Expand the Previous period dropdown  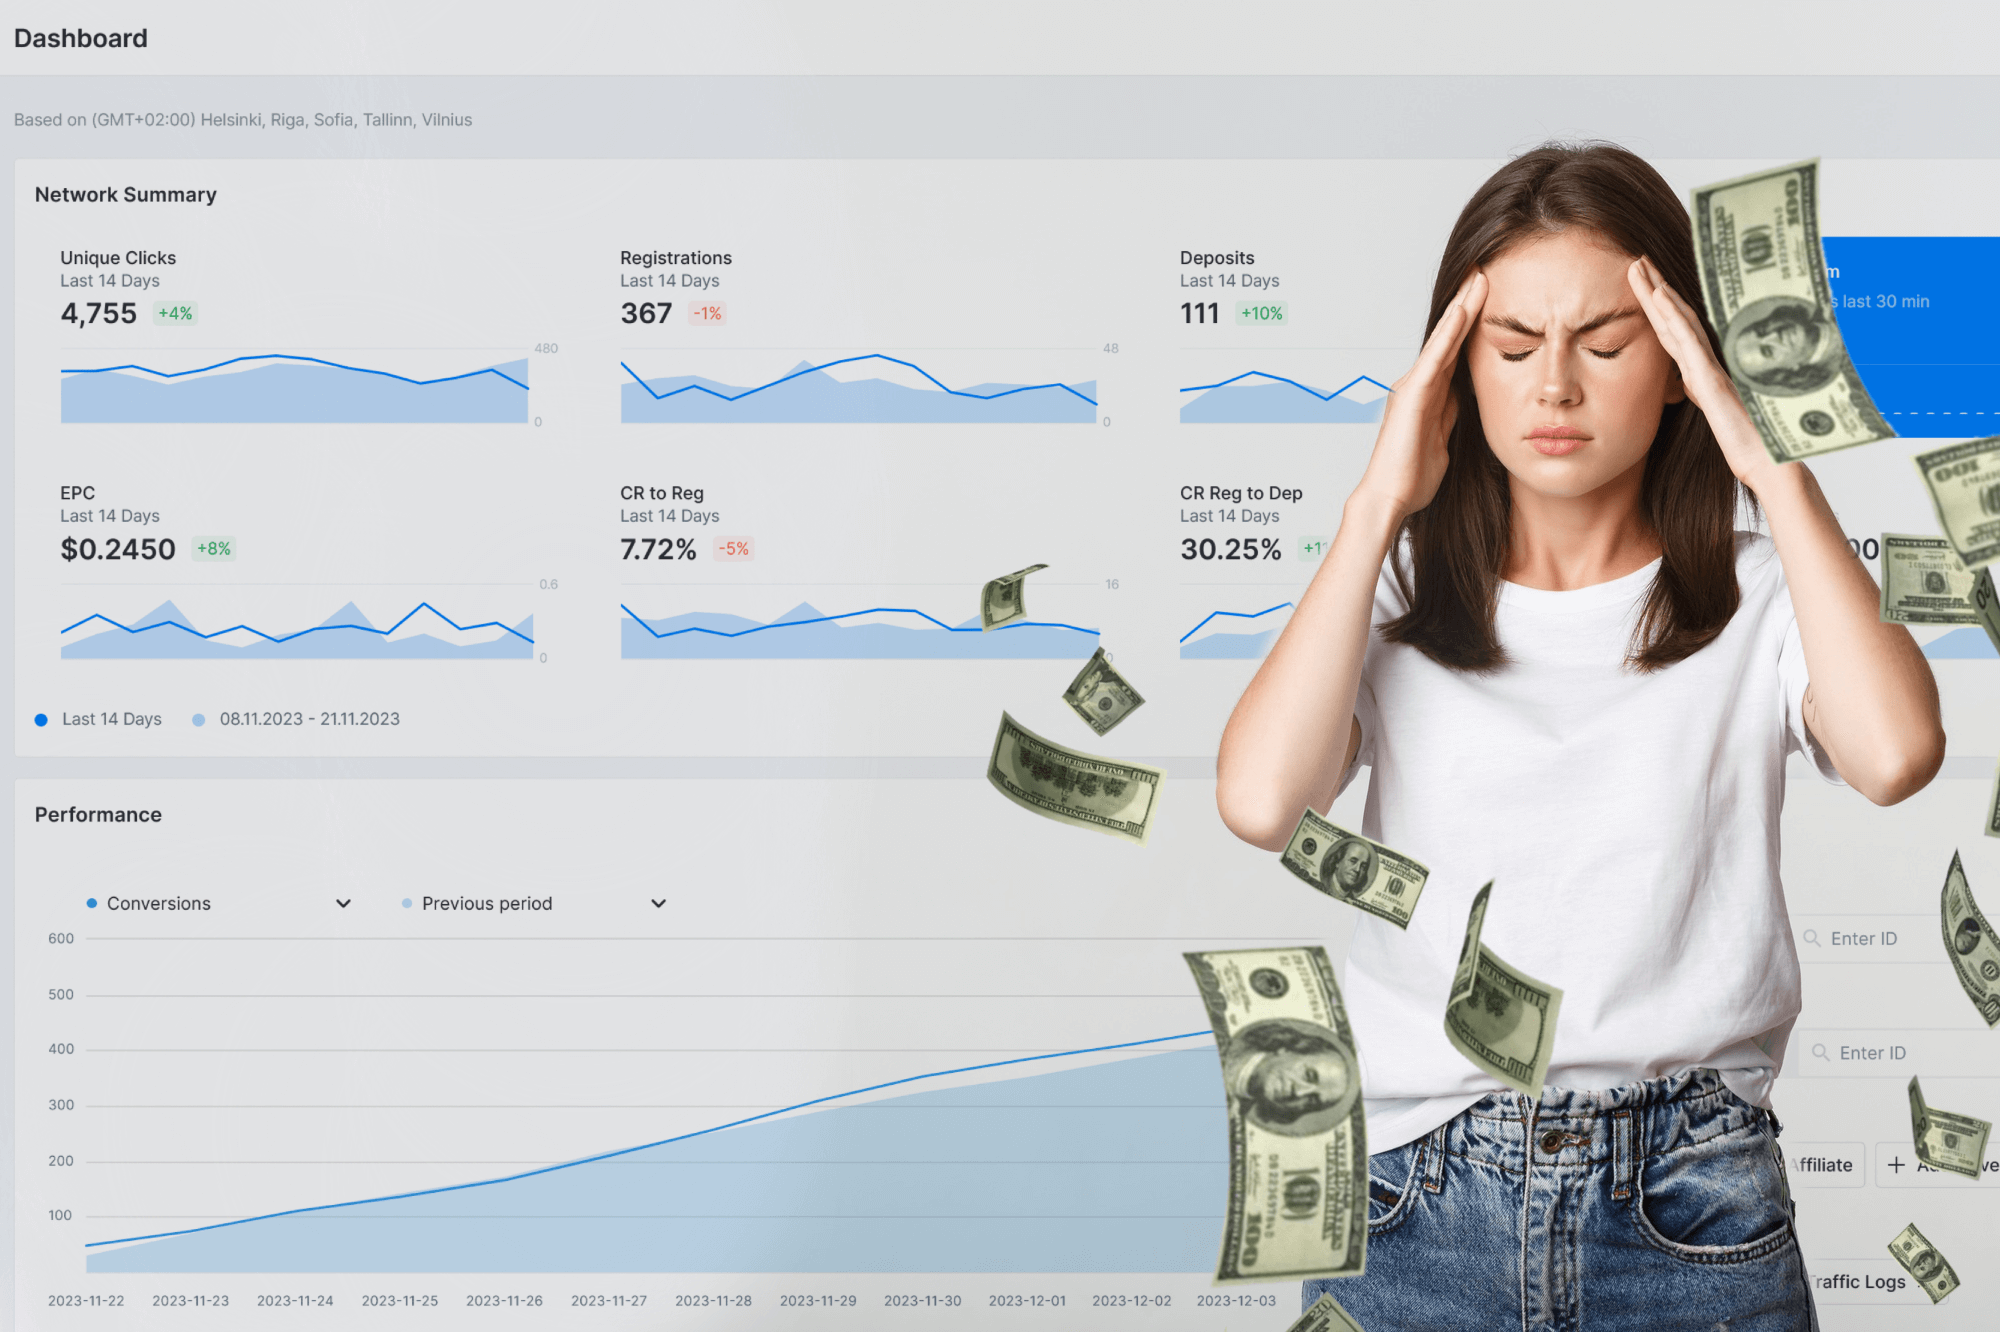coord(534,903)
